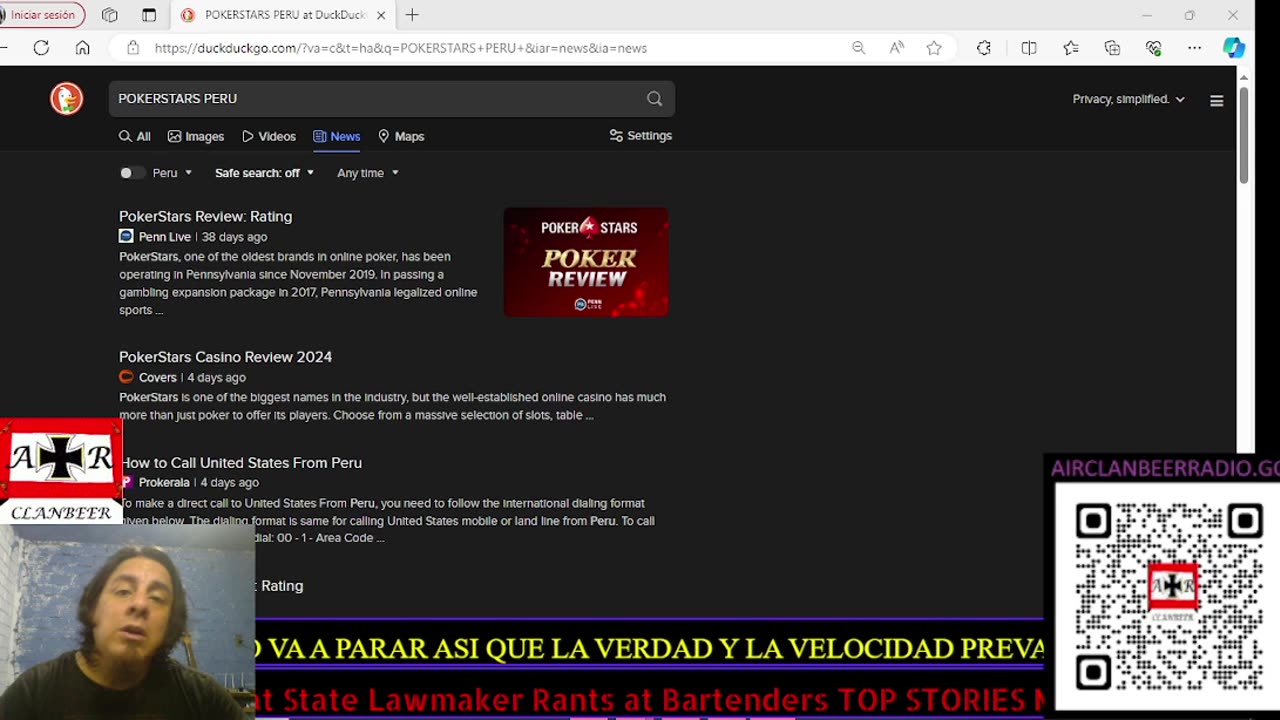The height and width of the screenshot is (720, 1280).
Task: Click the '38 days ago' text
Action: pyautogui.click(x=234, y=237)
